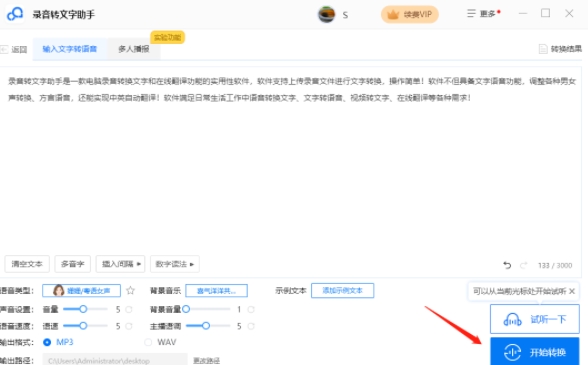Close the cursor preview tooltip
The height and width of the screenshot is (365, 588).
572,291
